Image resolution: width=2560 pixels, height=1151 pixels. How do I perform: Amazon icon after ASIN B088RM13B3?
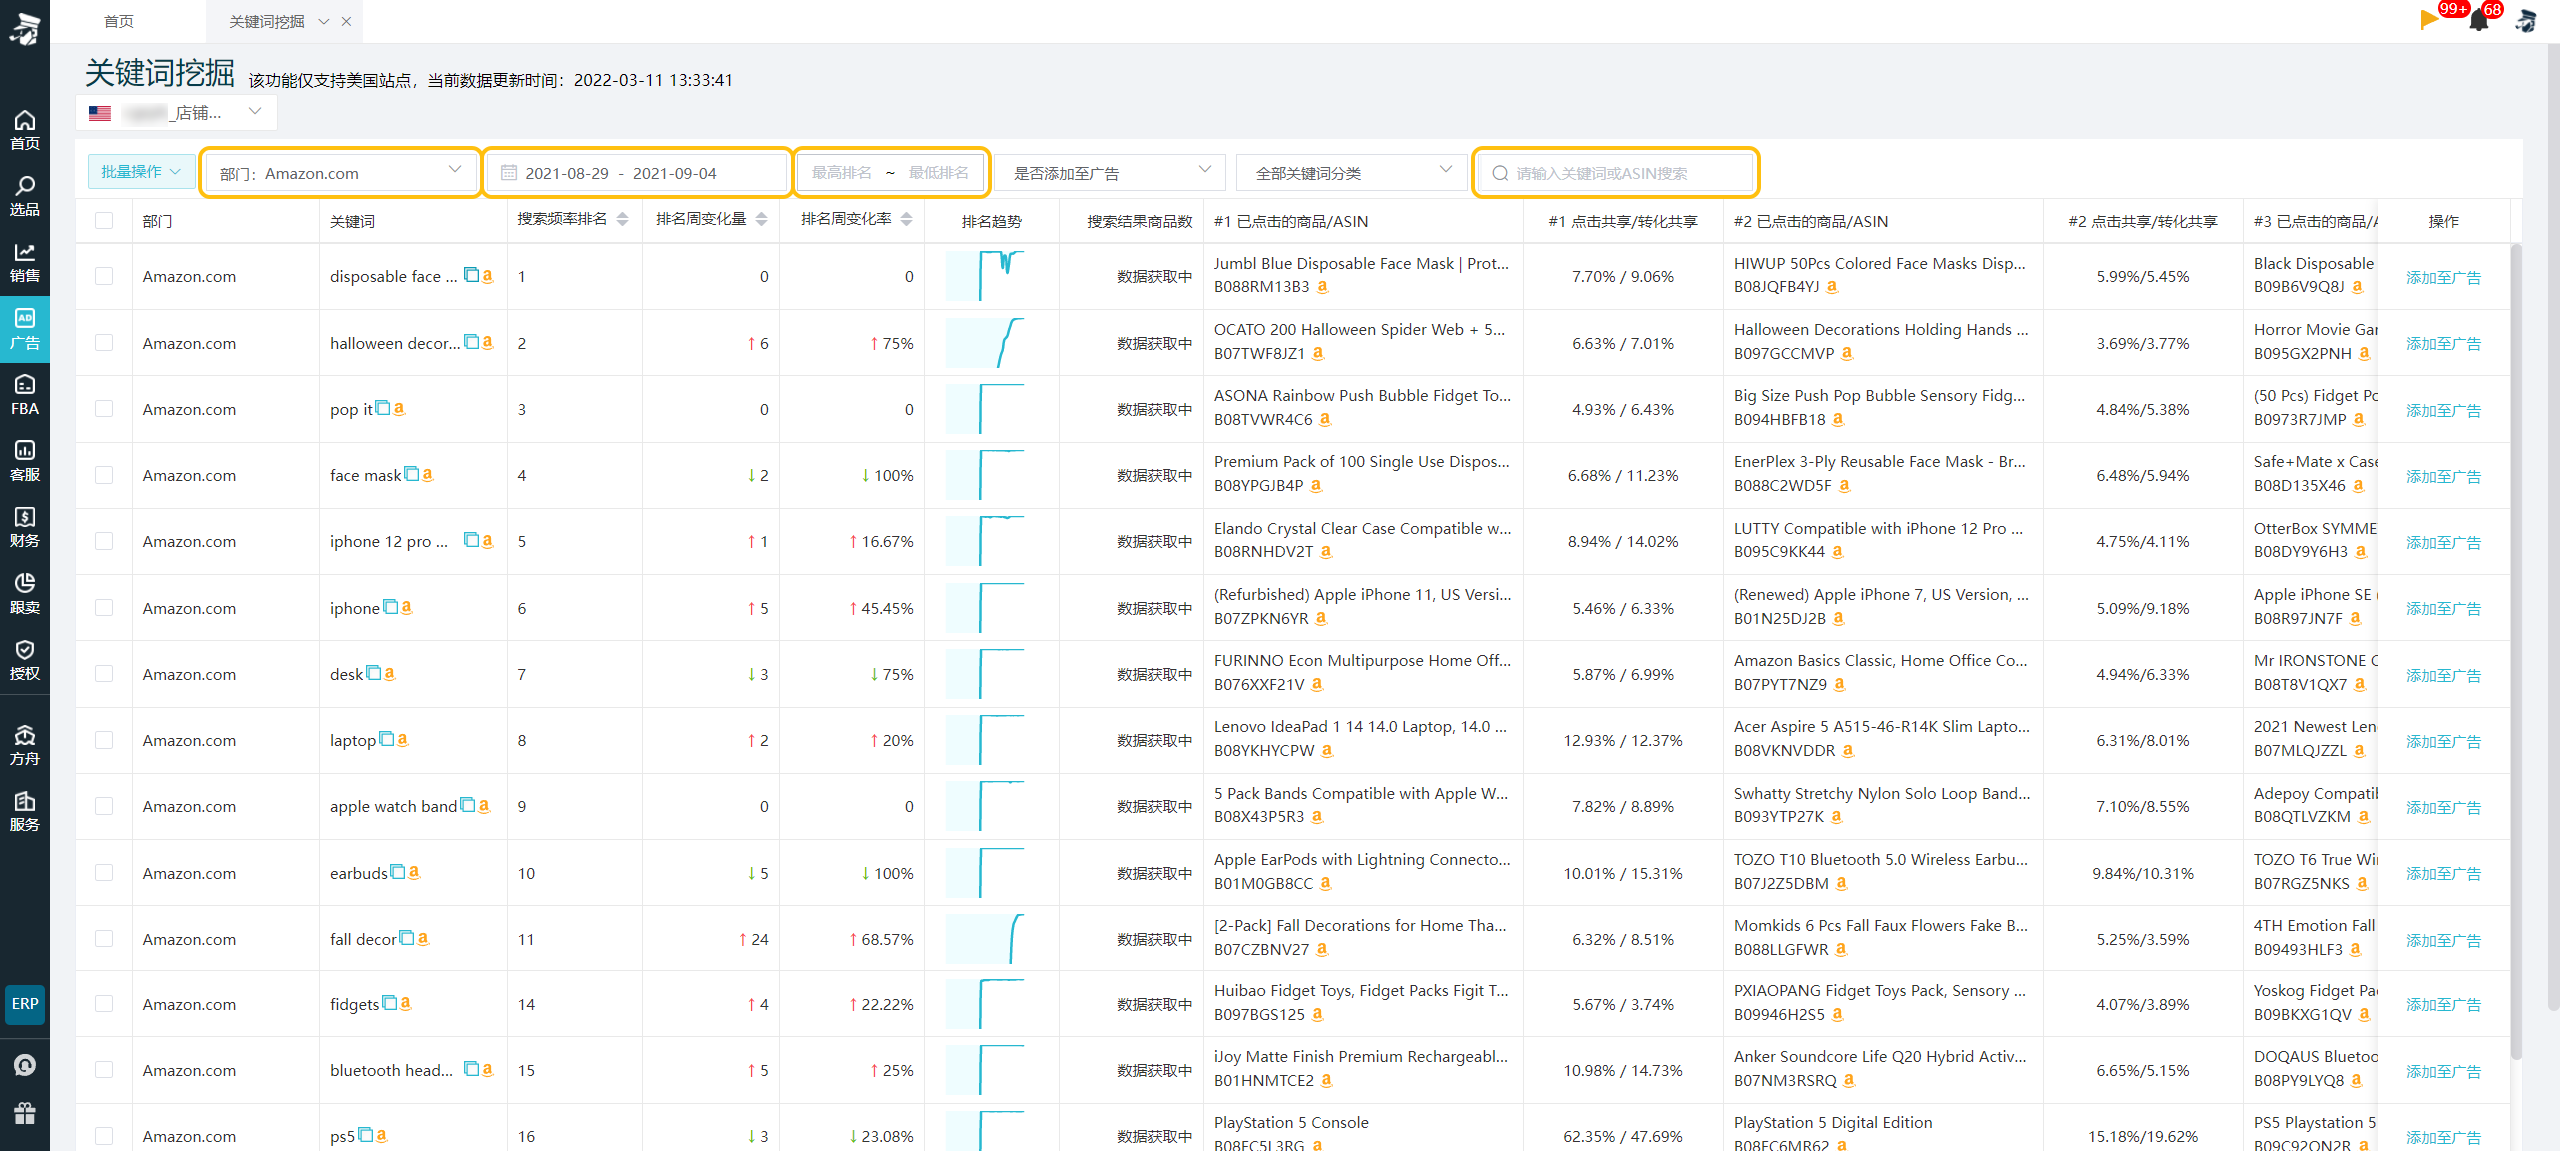(1322, 287)
